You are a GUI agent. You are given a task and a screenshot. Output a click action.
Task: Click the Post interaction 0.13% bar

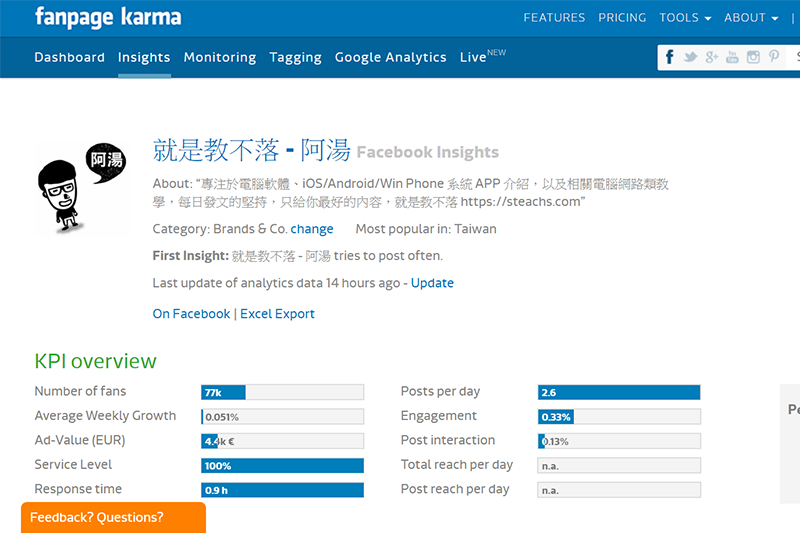coord(619,441)
